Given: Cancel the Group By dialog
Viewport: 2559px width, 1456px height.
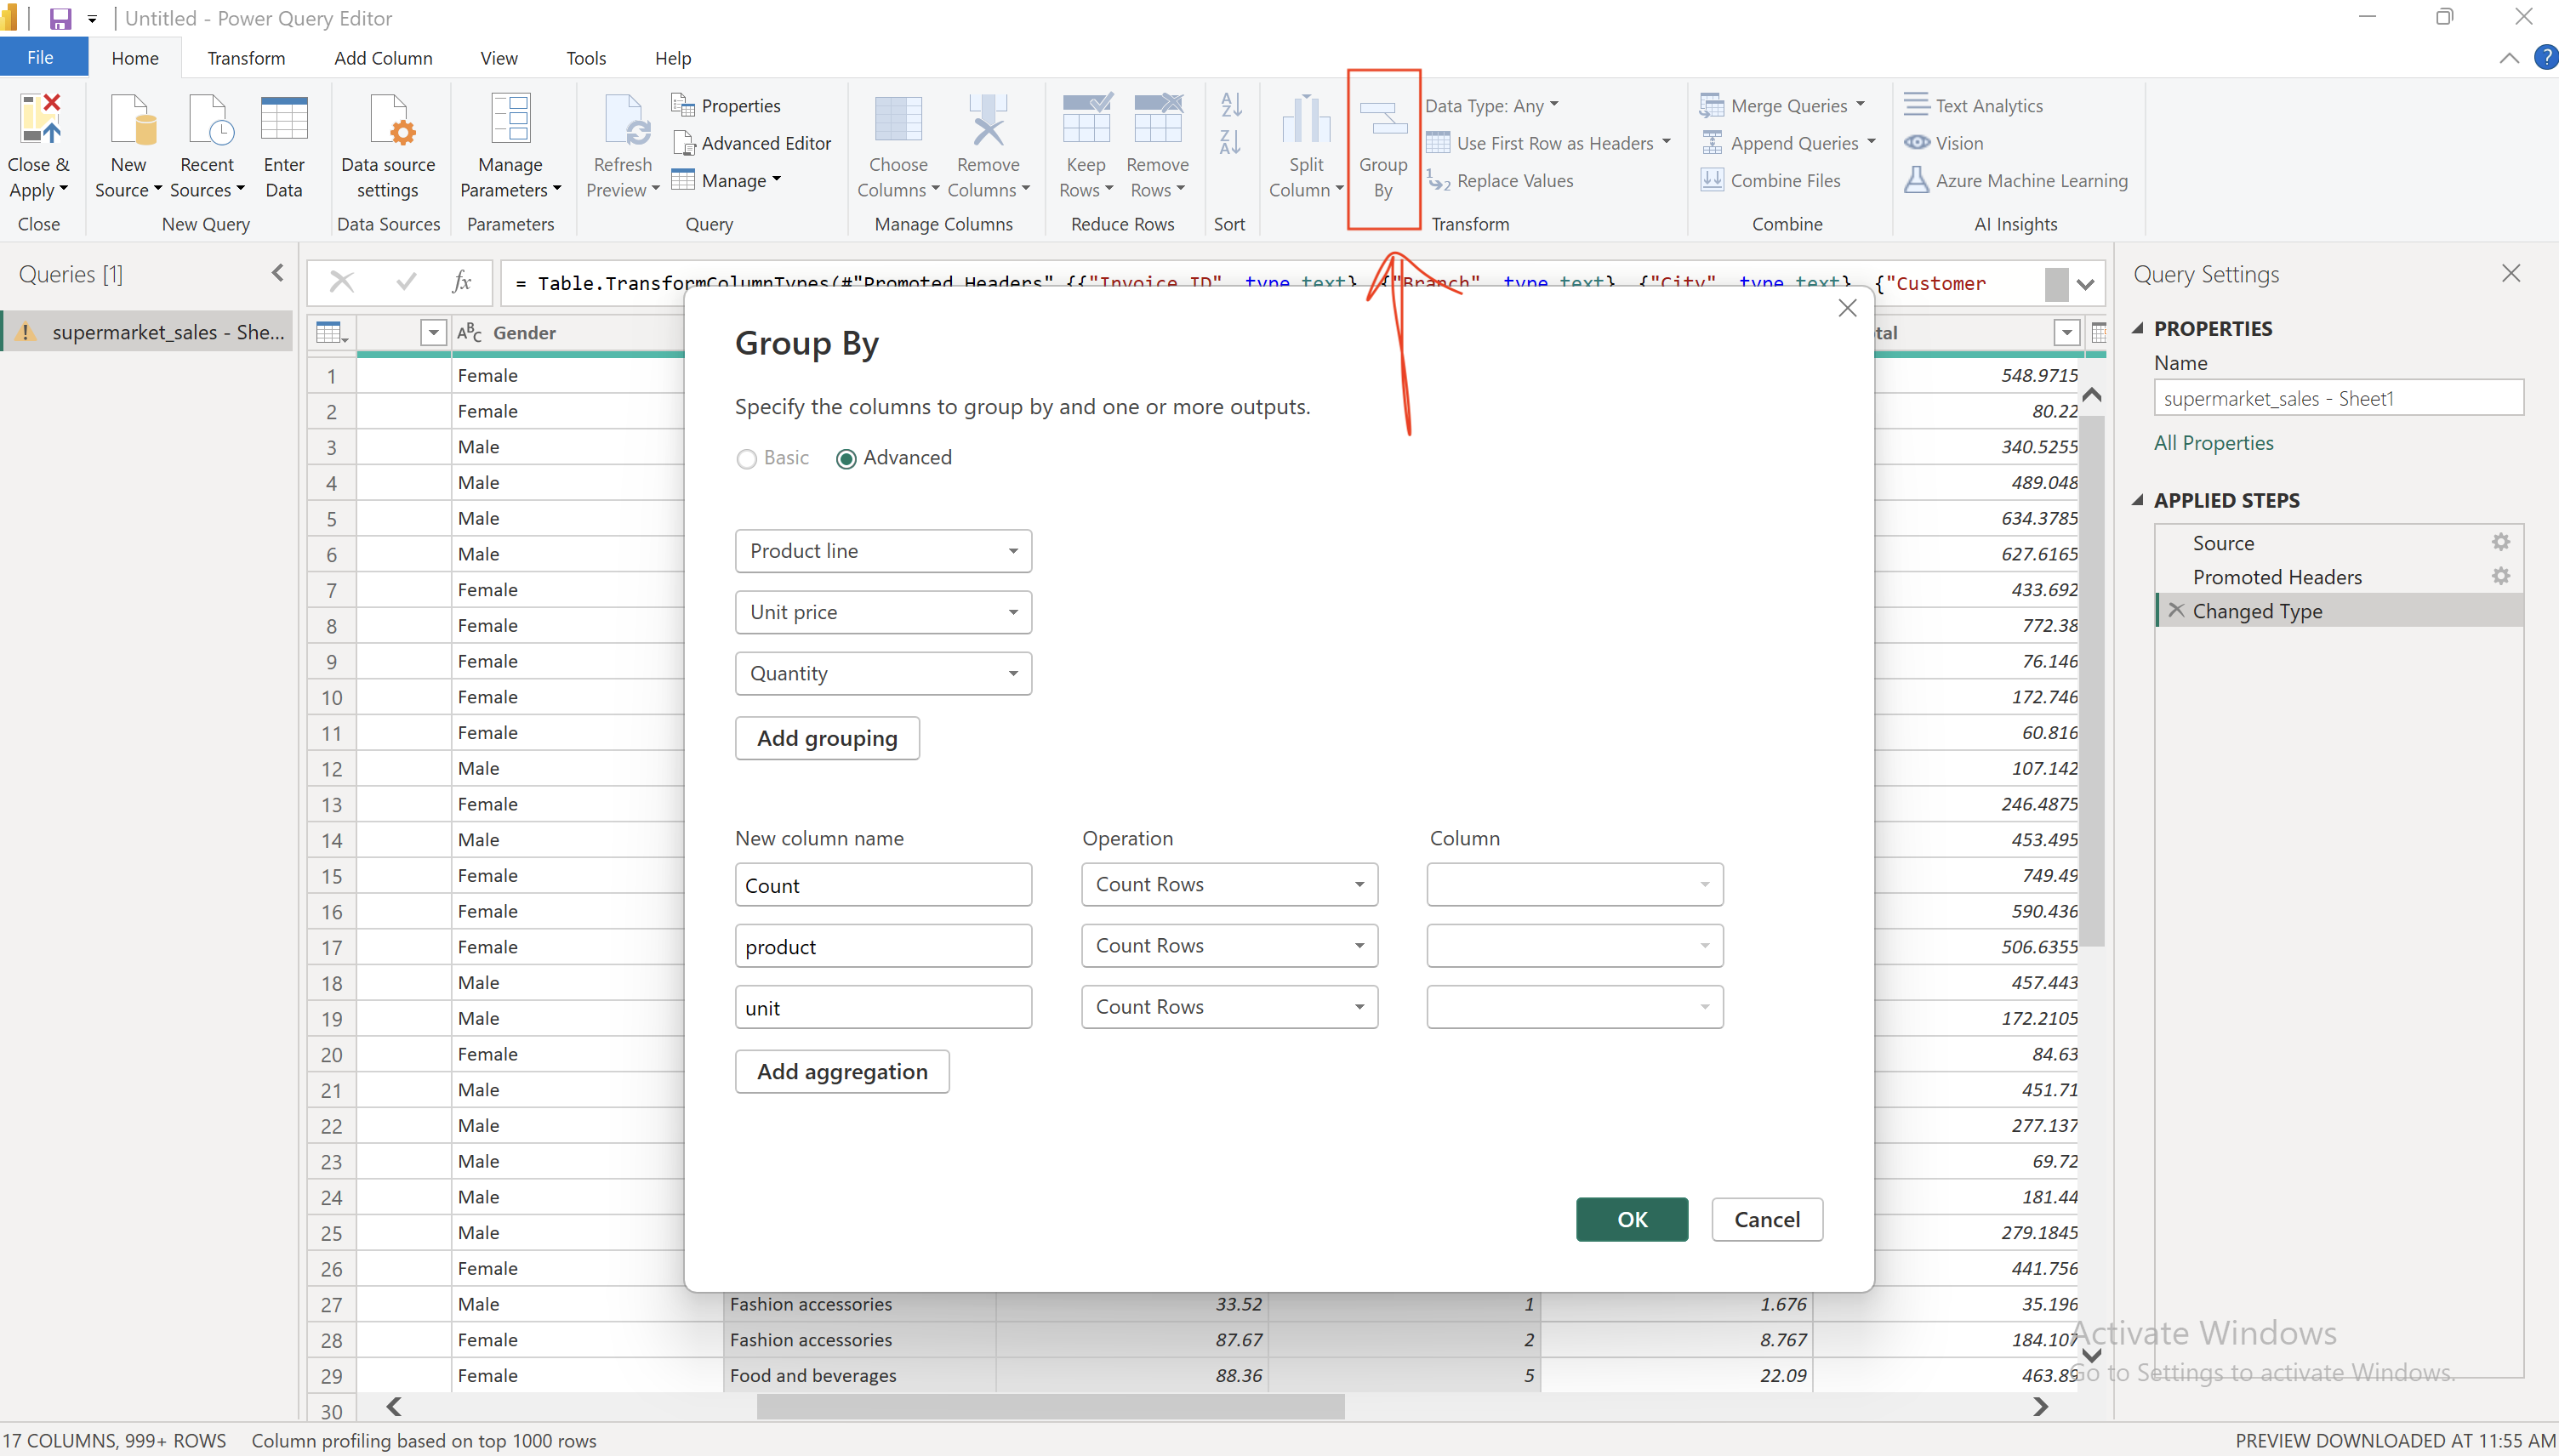Looking at the screenshot, I should [1767, 1219].
